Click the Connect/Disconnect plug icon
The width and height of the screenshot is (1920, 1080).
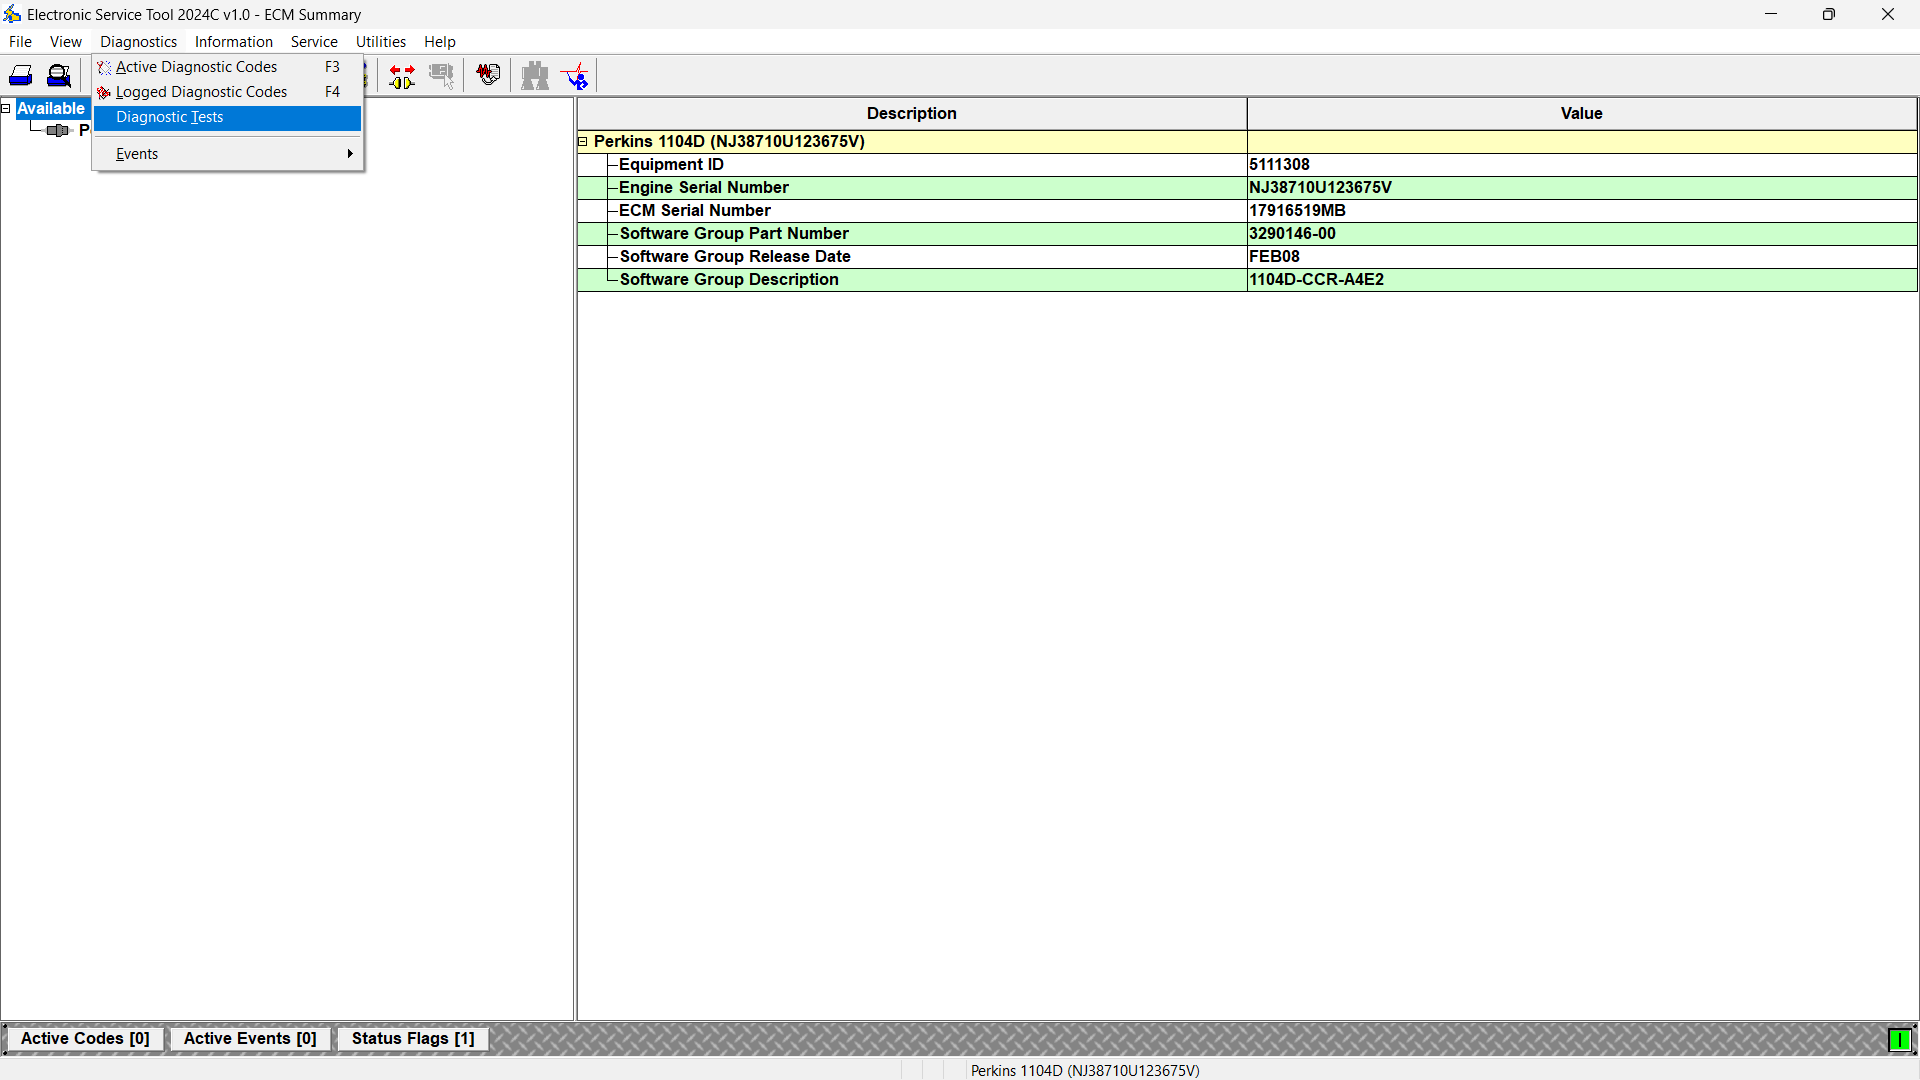[x=402, y=76]
